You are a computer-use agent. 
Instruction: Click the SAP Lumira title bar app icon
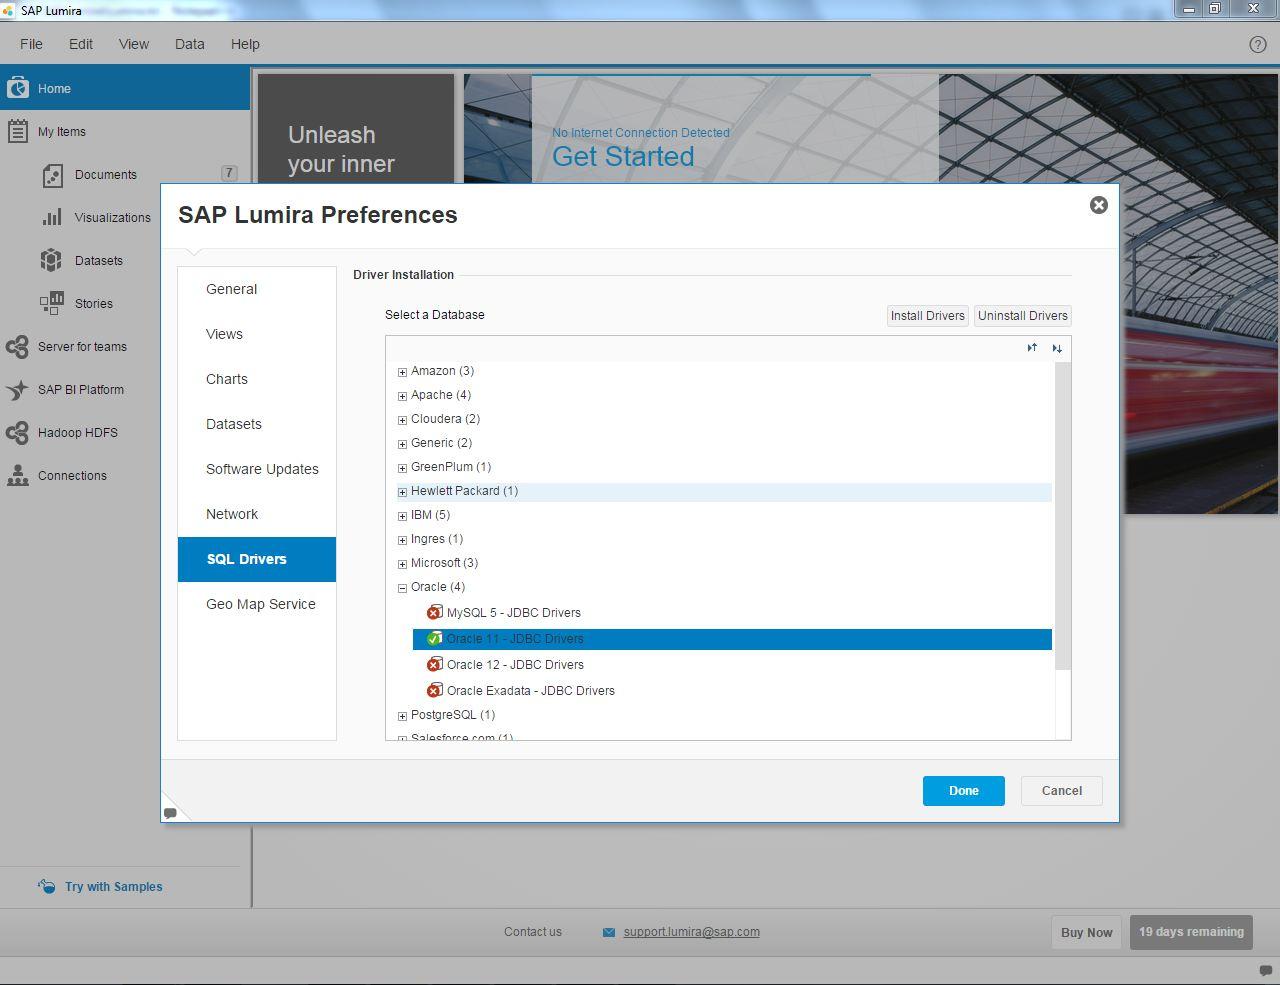[x=8, y=10]
